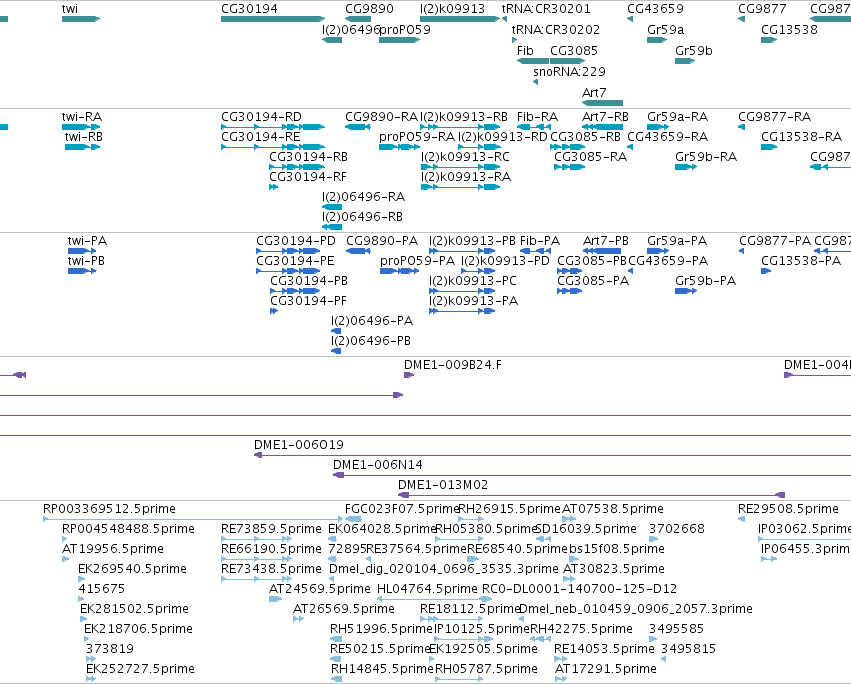Screen dimensions: 851x684
Task: Click the CG30194-PD protein feature
Action: click(x=288, y=251)
